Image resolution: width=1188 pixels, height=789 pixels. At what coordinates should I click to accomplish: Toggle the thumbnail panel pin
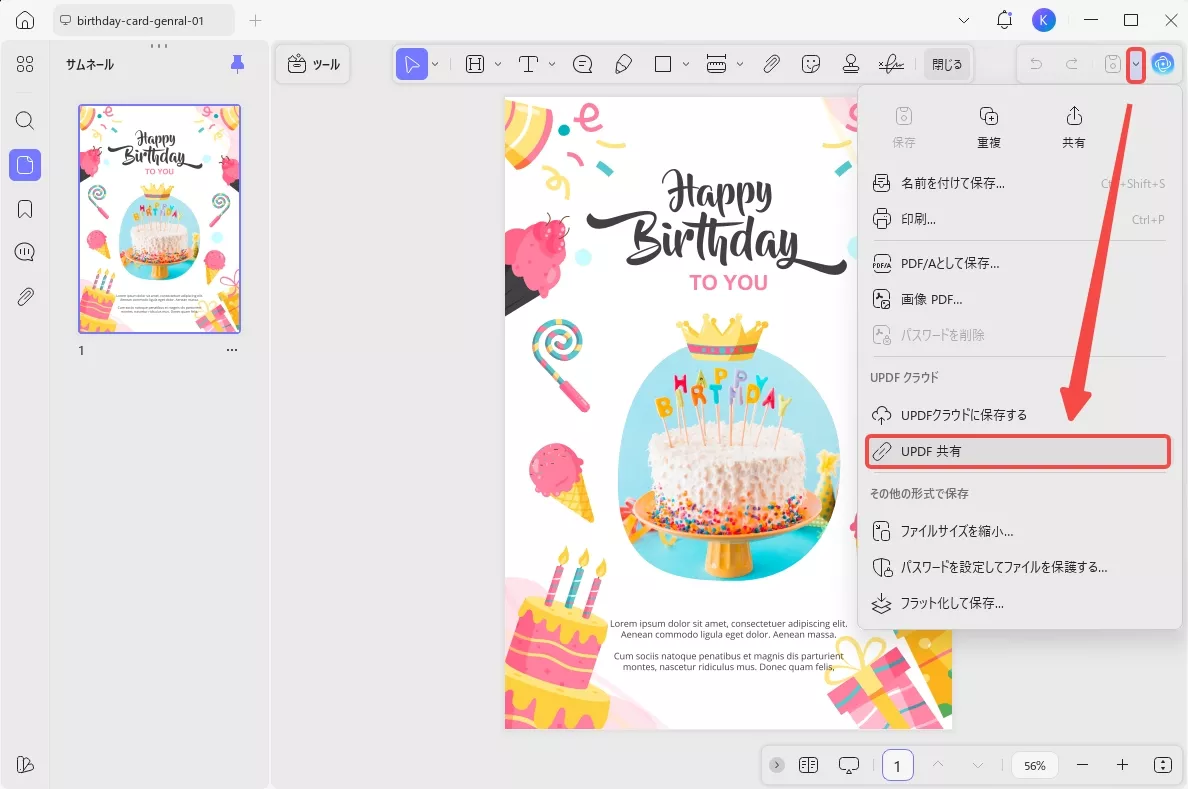237,64
